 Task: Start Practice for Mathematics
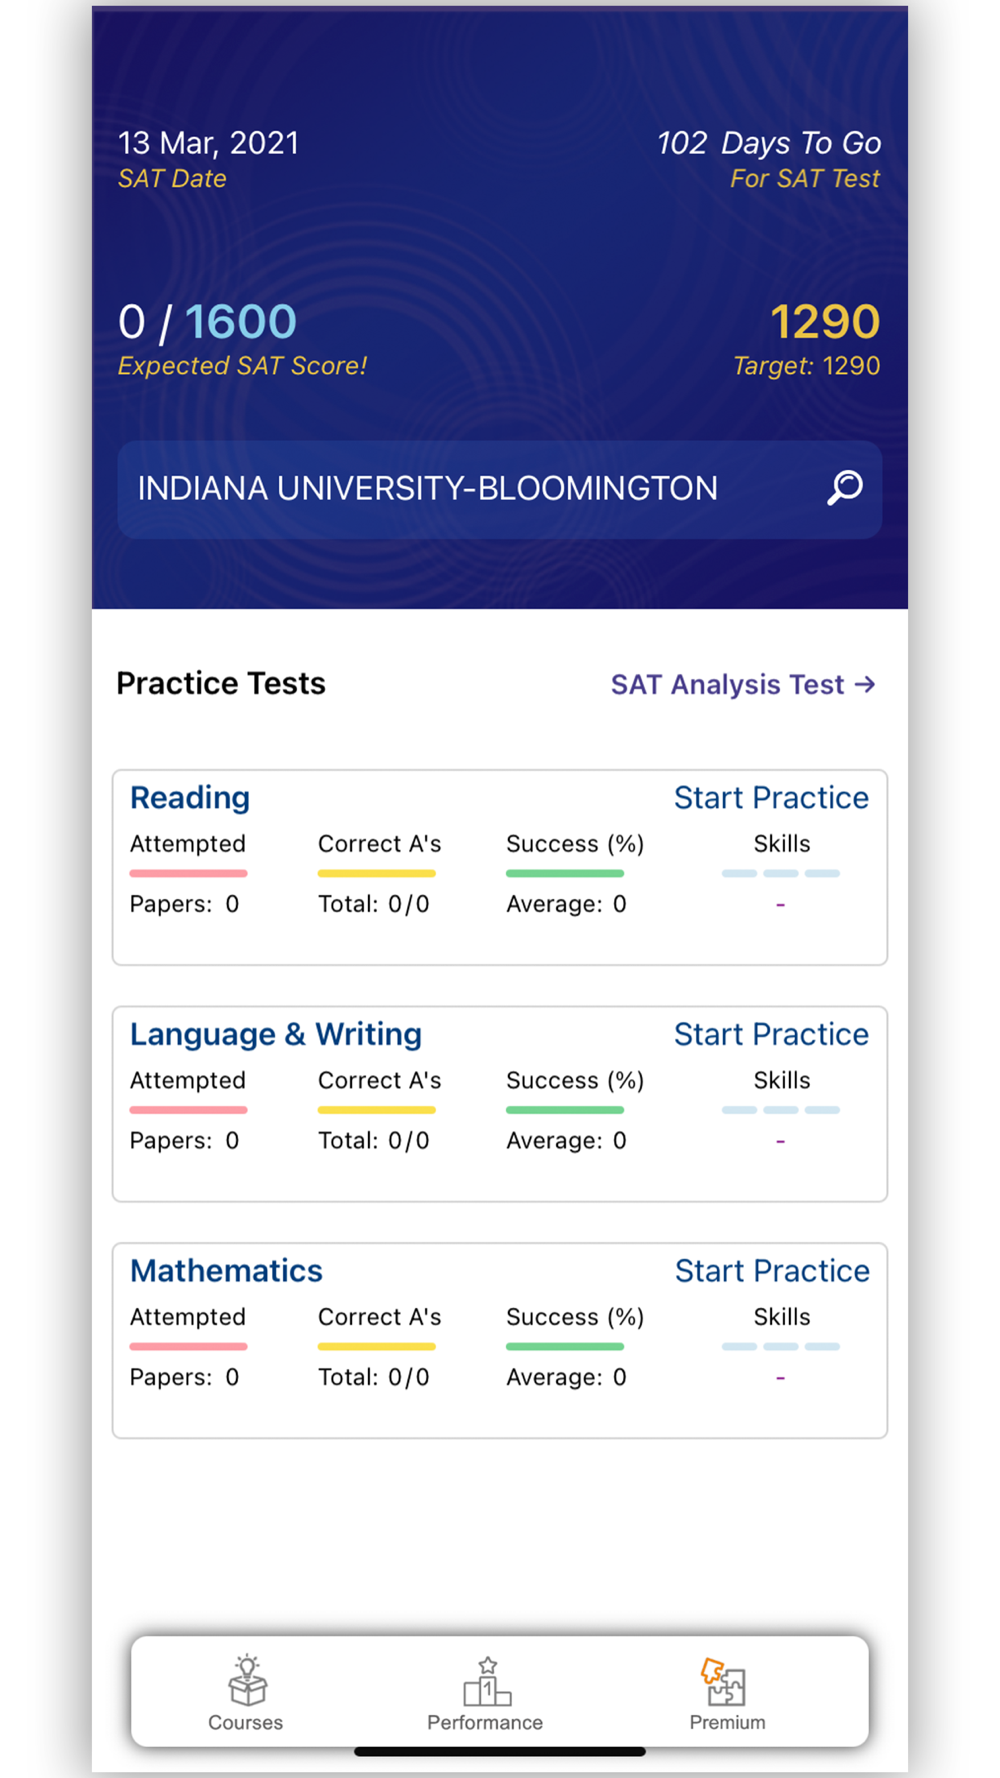pos(772,1270)
